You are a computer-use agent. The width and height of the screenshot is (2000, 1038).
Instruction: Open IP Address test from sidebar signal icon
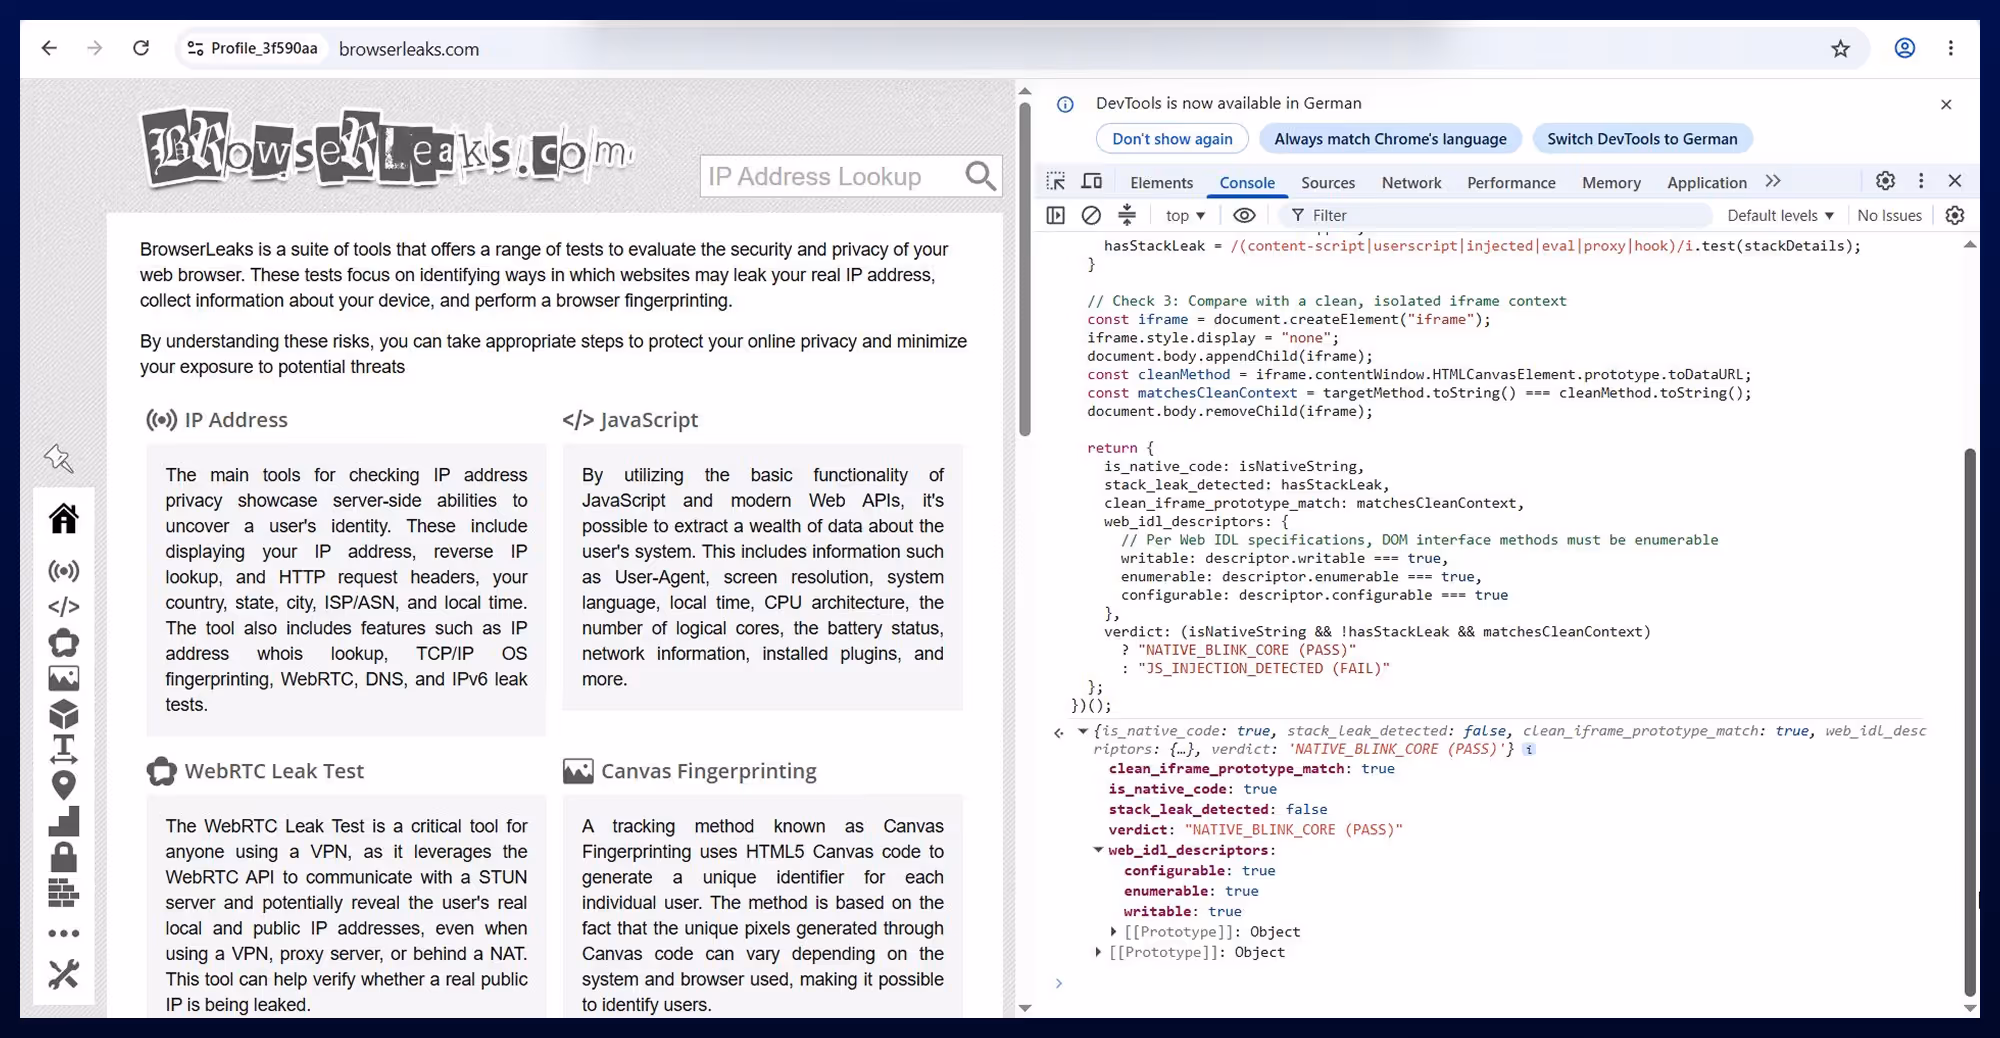pos(64,571)
